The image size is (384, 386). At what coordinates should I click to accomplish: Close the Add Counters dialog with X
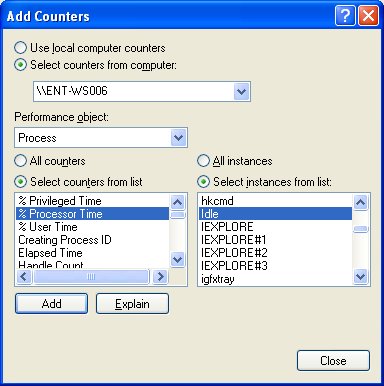click(x=368, y=15)
